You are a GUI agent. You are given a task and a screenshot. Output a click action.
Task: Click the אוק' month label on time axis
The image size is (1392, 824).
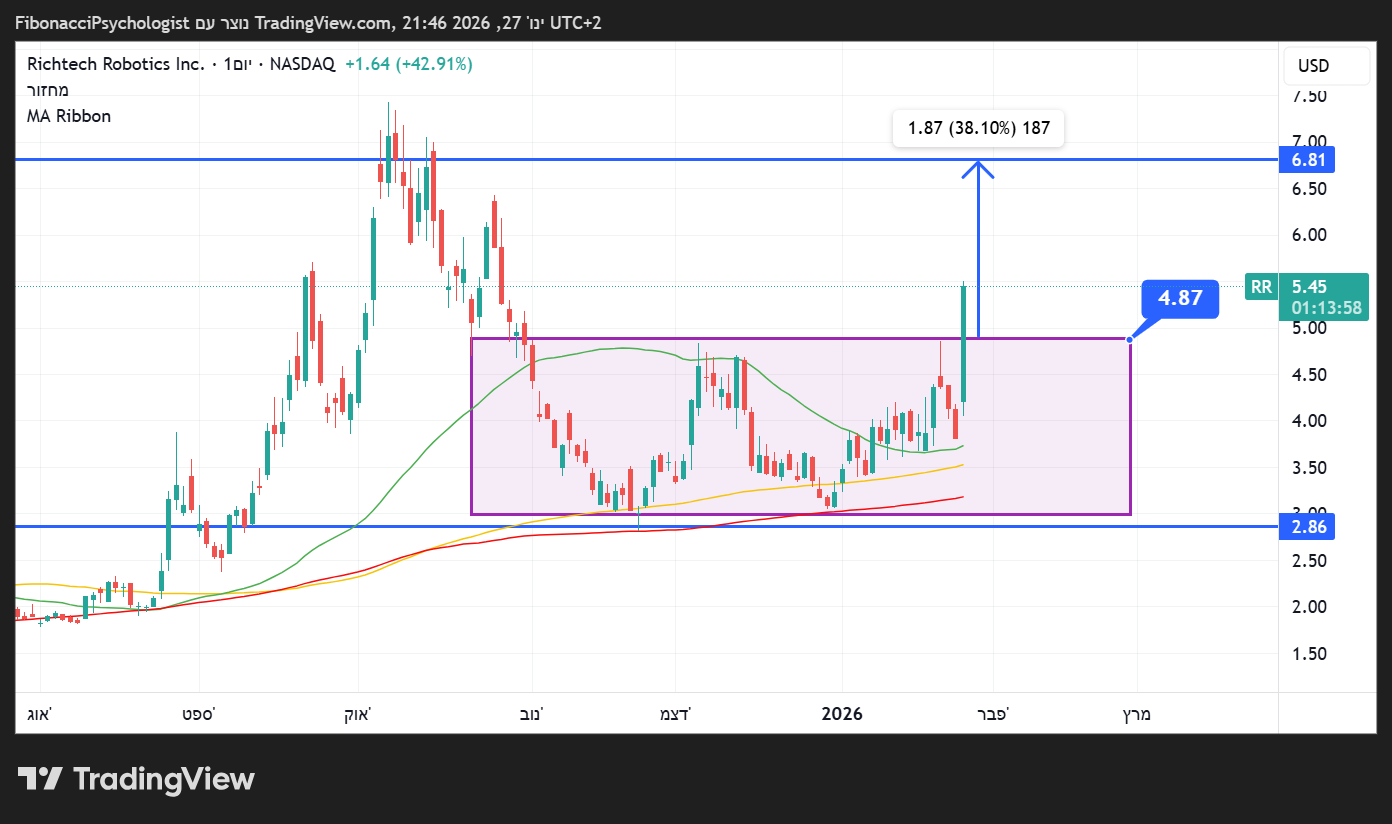pyautogui.click(x=357, y=714)
